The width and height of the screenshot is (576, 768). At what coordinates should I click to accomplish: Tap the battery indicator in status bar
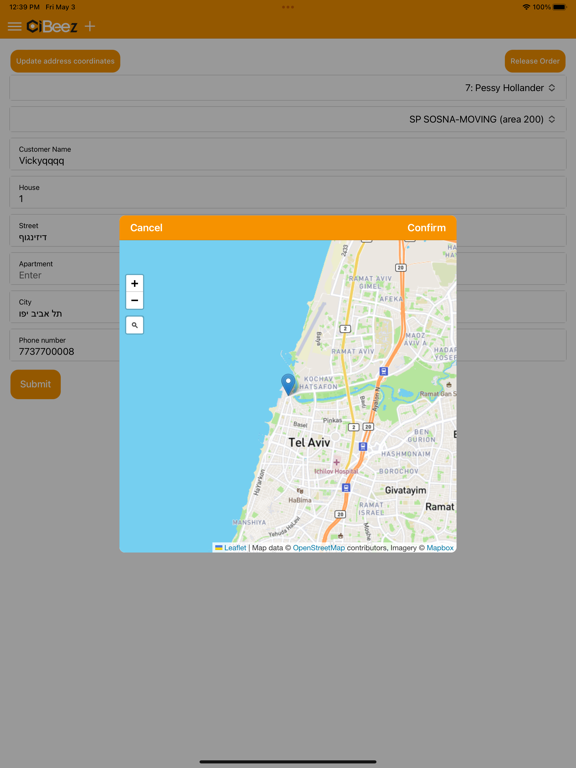[x=559, y=7]
